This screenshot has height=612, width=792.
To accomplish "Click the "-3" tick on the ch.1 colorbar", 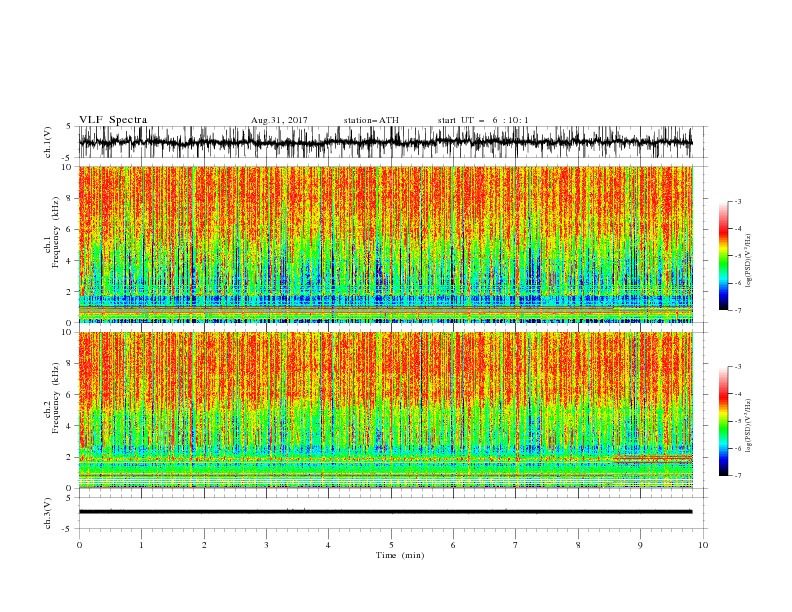I will tap(738, 201).
